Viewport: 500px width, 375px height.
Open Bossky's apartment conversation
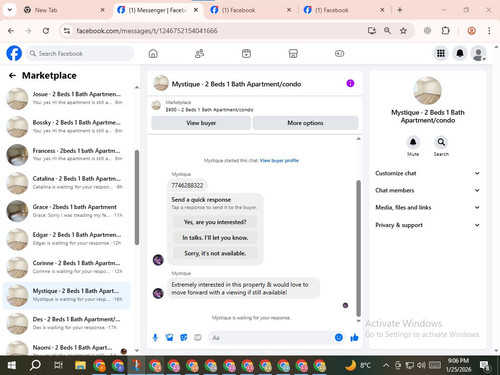(67, 127)
